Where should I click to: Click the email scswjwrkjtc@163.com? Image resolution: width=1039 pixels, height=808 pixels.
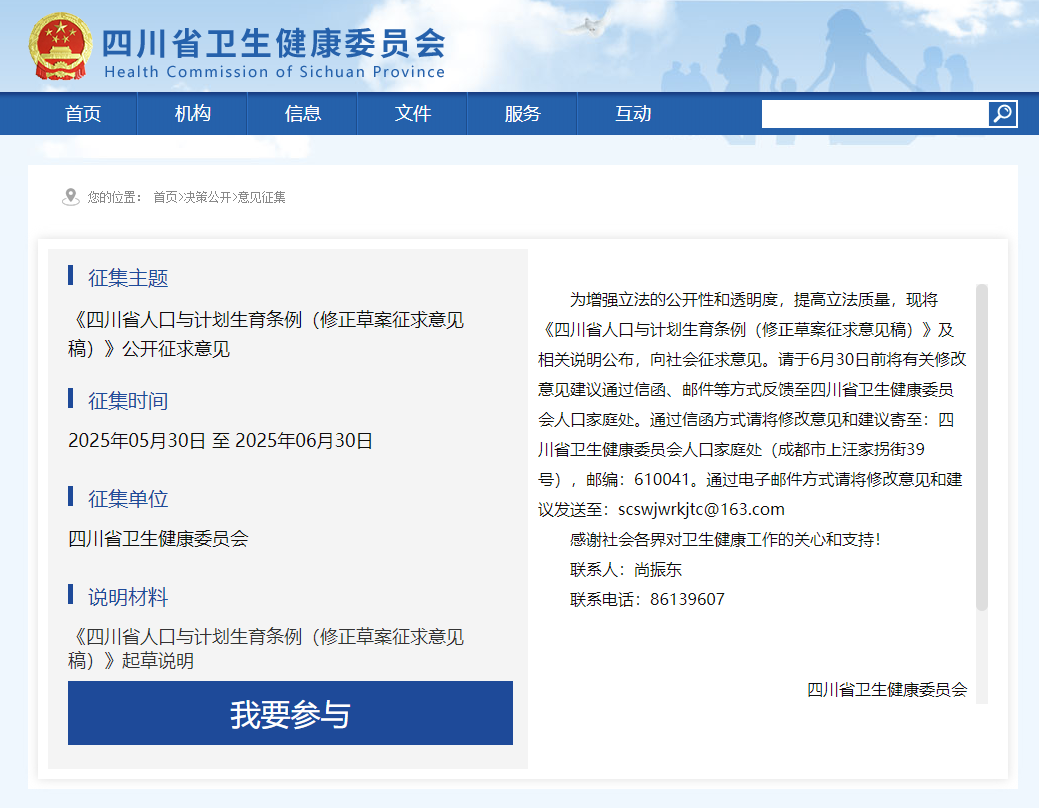click(701, 509)
